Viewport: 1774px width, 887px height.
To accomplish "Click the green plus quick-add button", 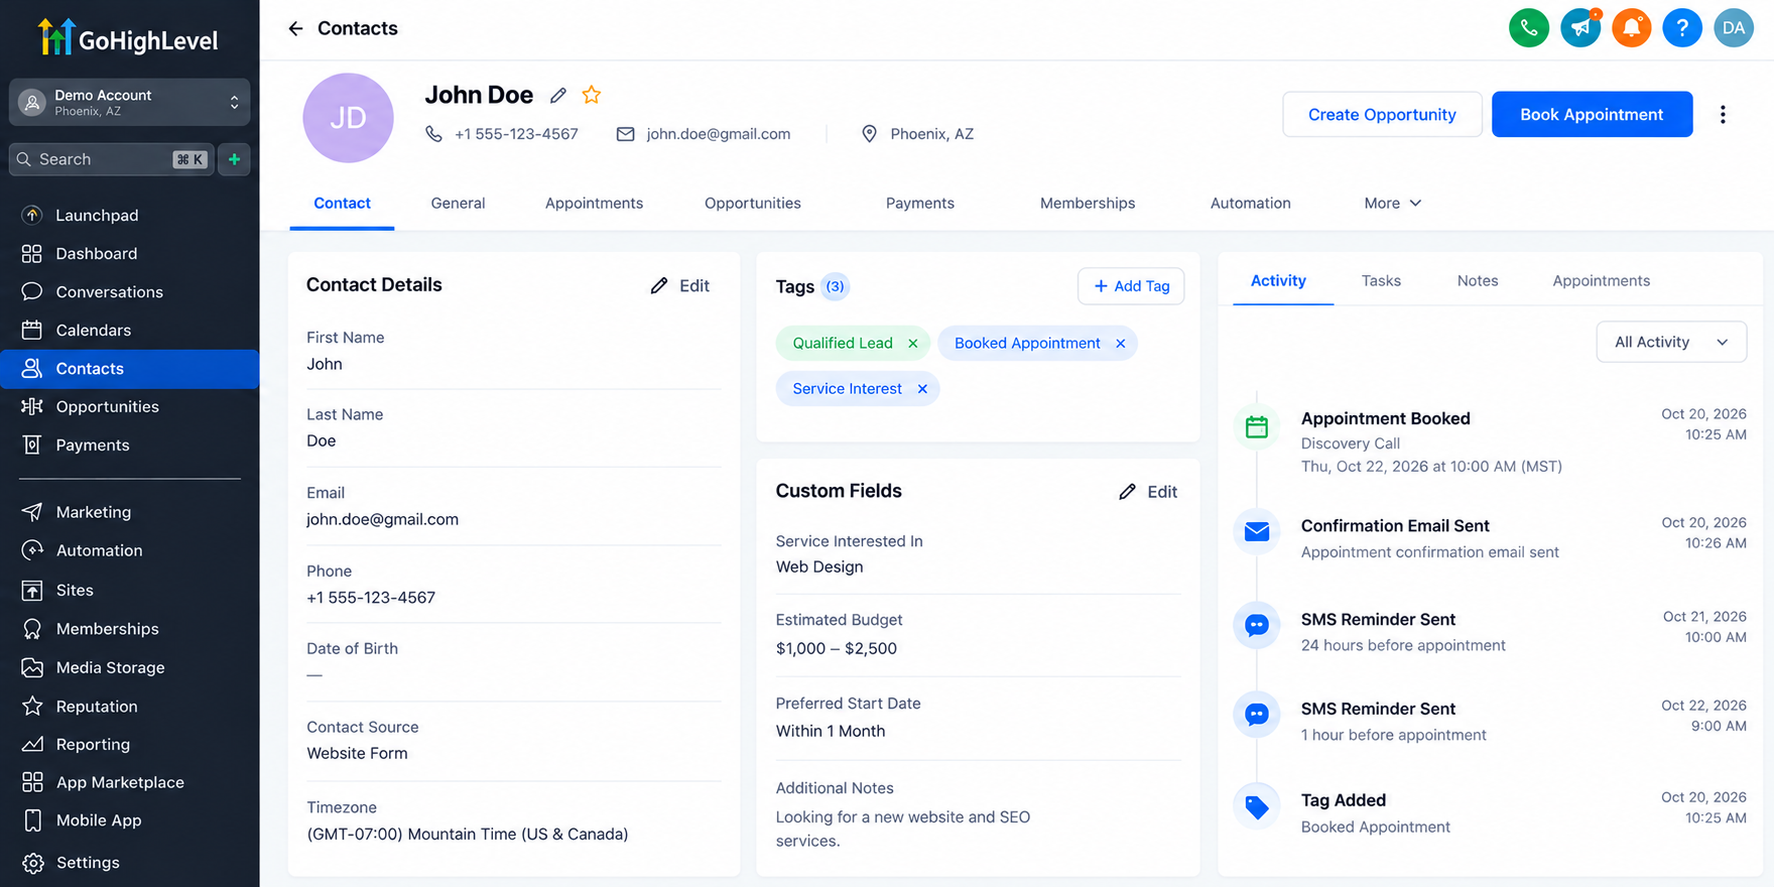I will pyautogui.click(x=234, y=159).
